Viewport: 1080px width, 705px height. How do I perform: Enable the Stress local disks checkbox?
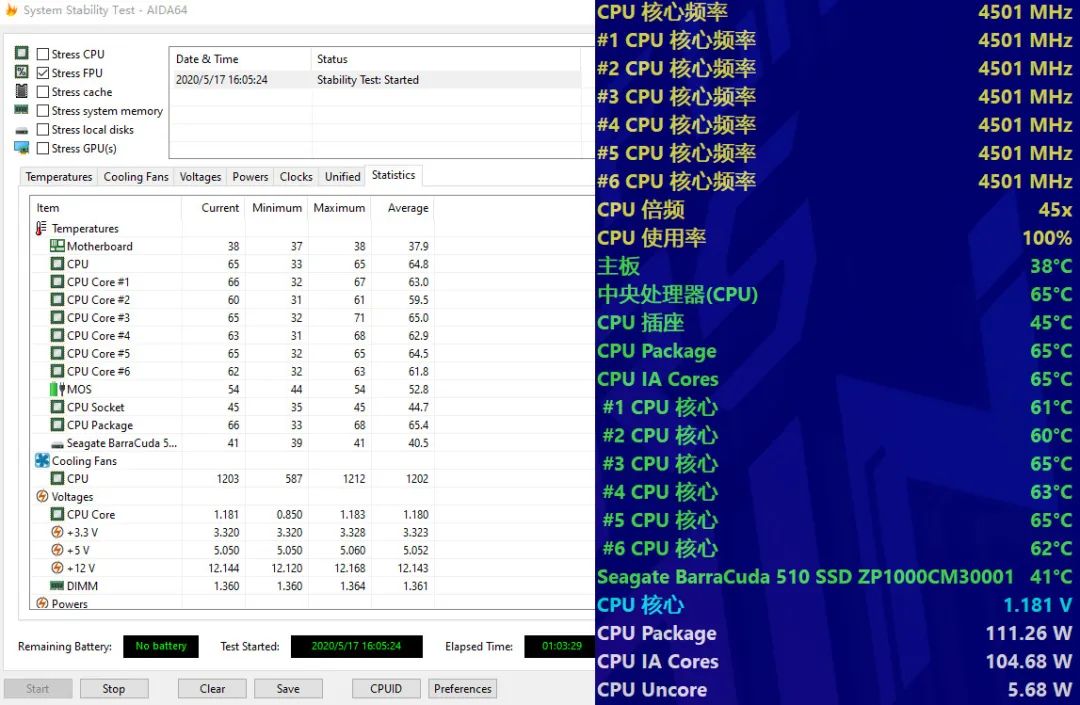tap(43, 129)
